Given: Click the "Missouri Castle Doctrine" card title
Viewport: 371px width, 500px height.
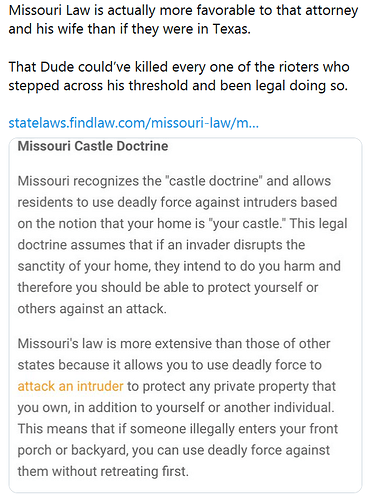Looking at the screenshot, I should tap(93, 146).
